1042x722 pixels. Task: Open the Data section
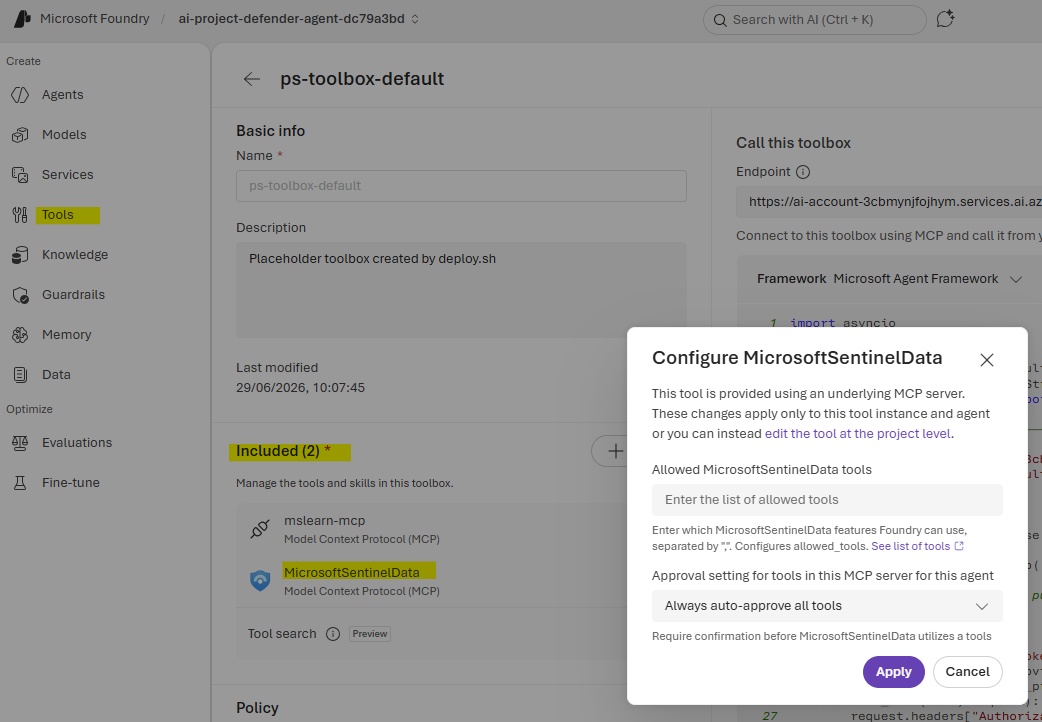pyautogui.click(x=56, y=374)
